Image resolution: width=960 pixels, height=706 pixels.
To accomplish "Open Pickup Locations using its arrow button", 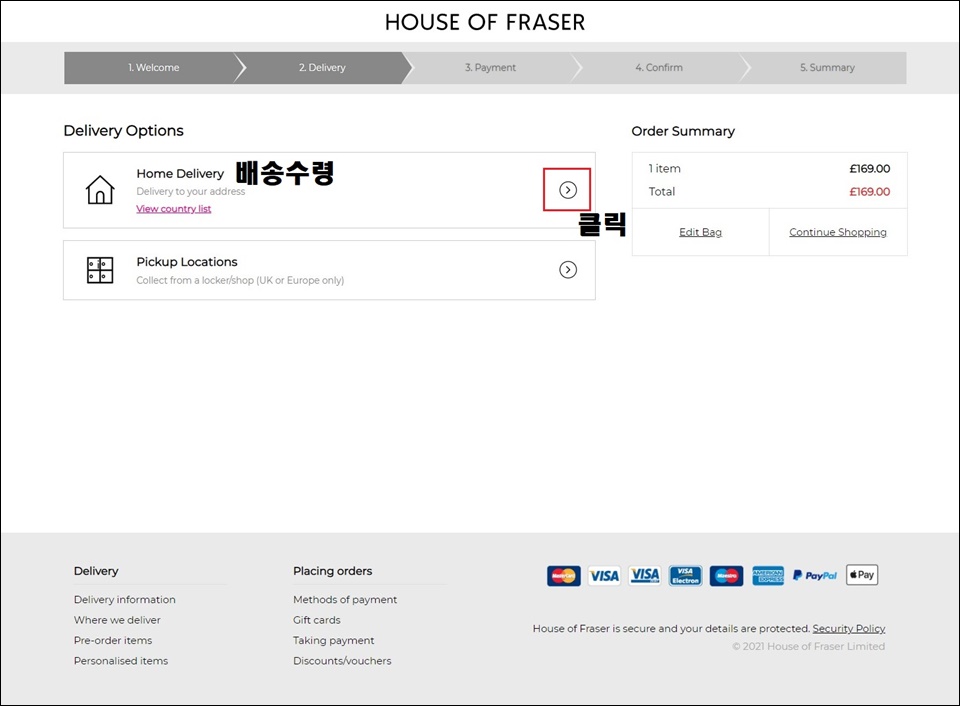I will pos(568,269).
